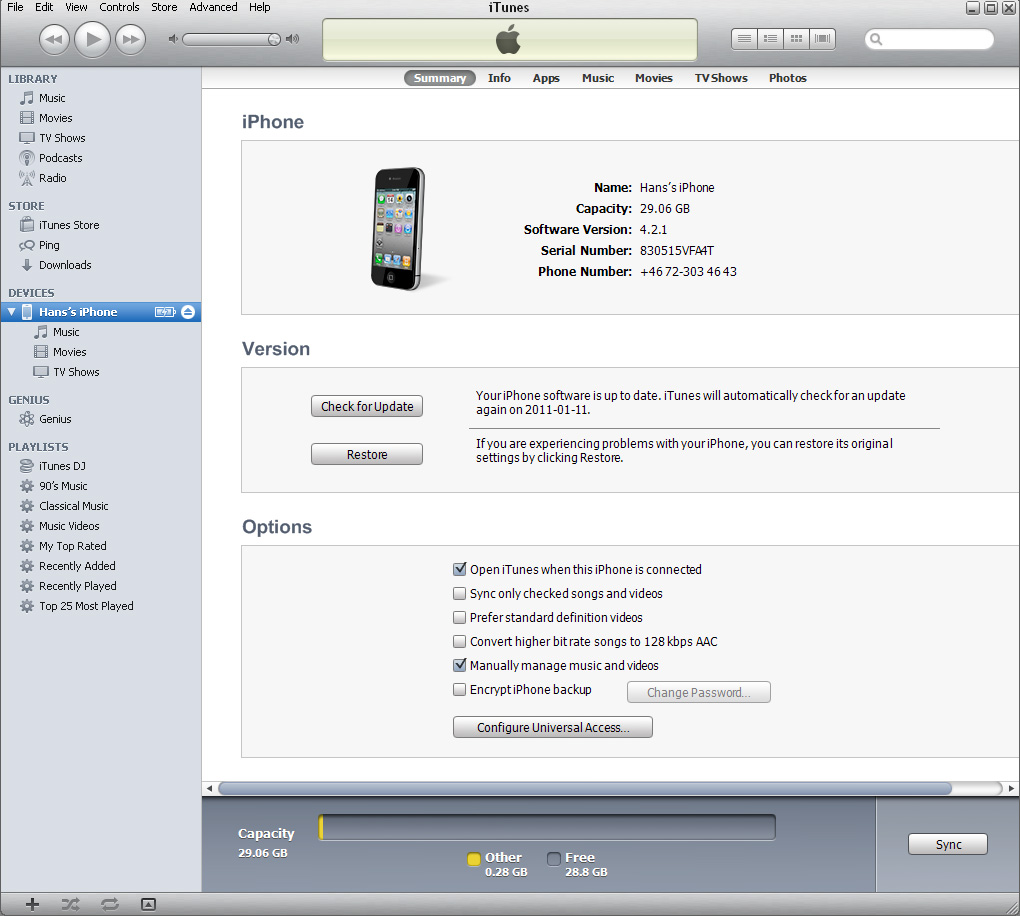
Task: Switch to song list view
Action: click(744, 39)
